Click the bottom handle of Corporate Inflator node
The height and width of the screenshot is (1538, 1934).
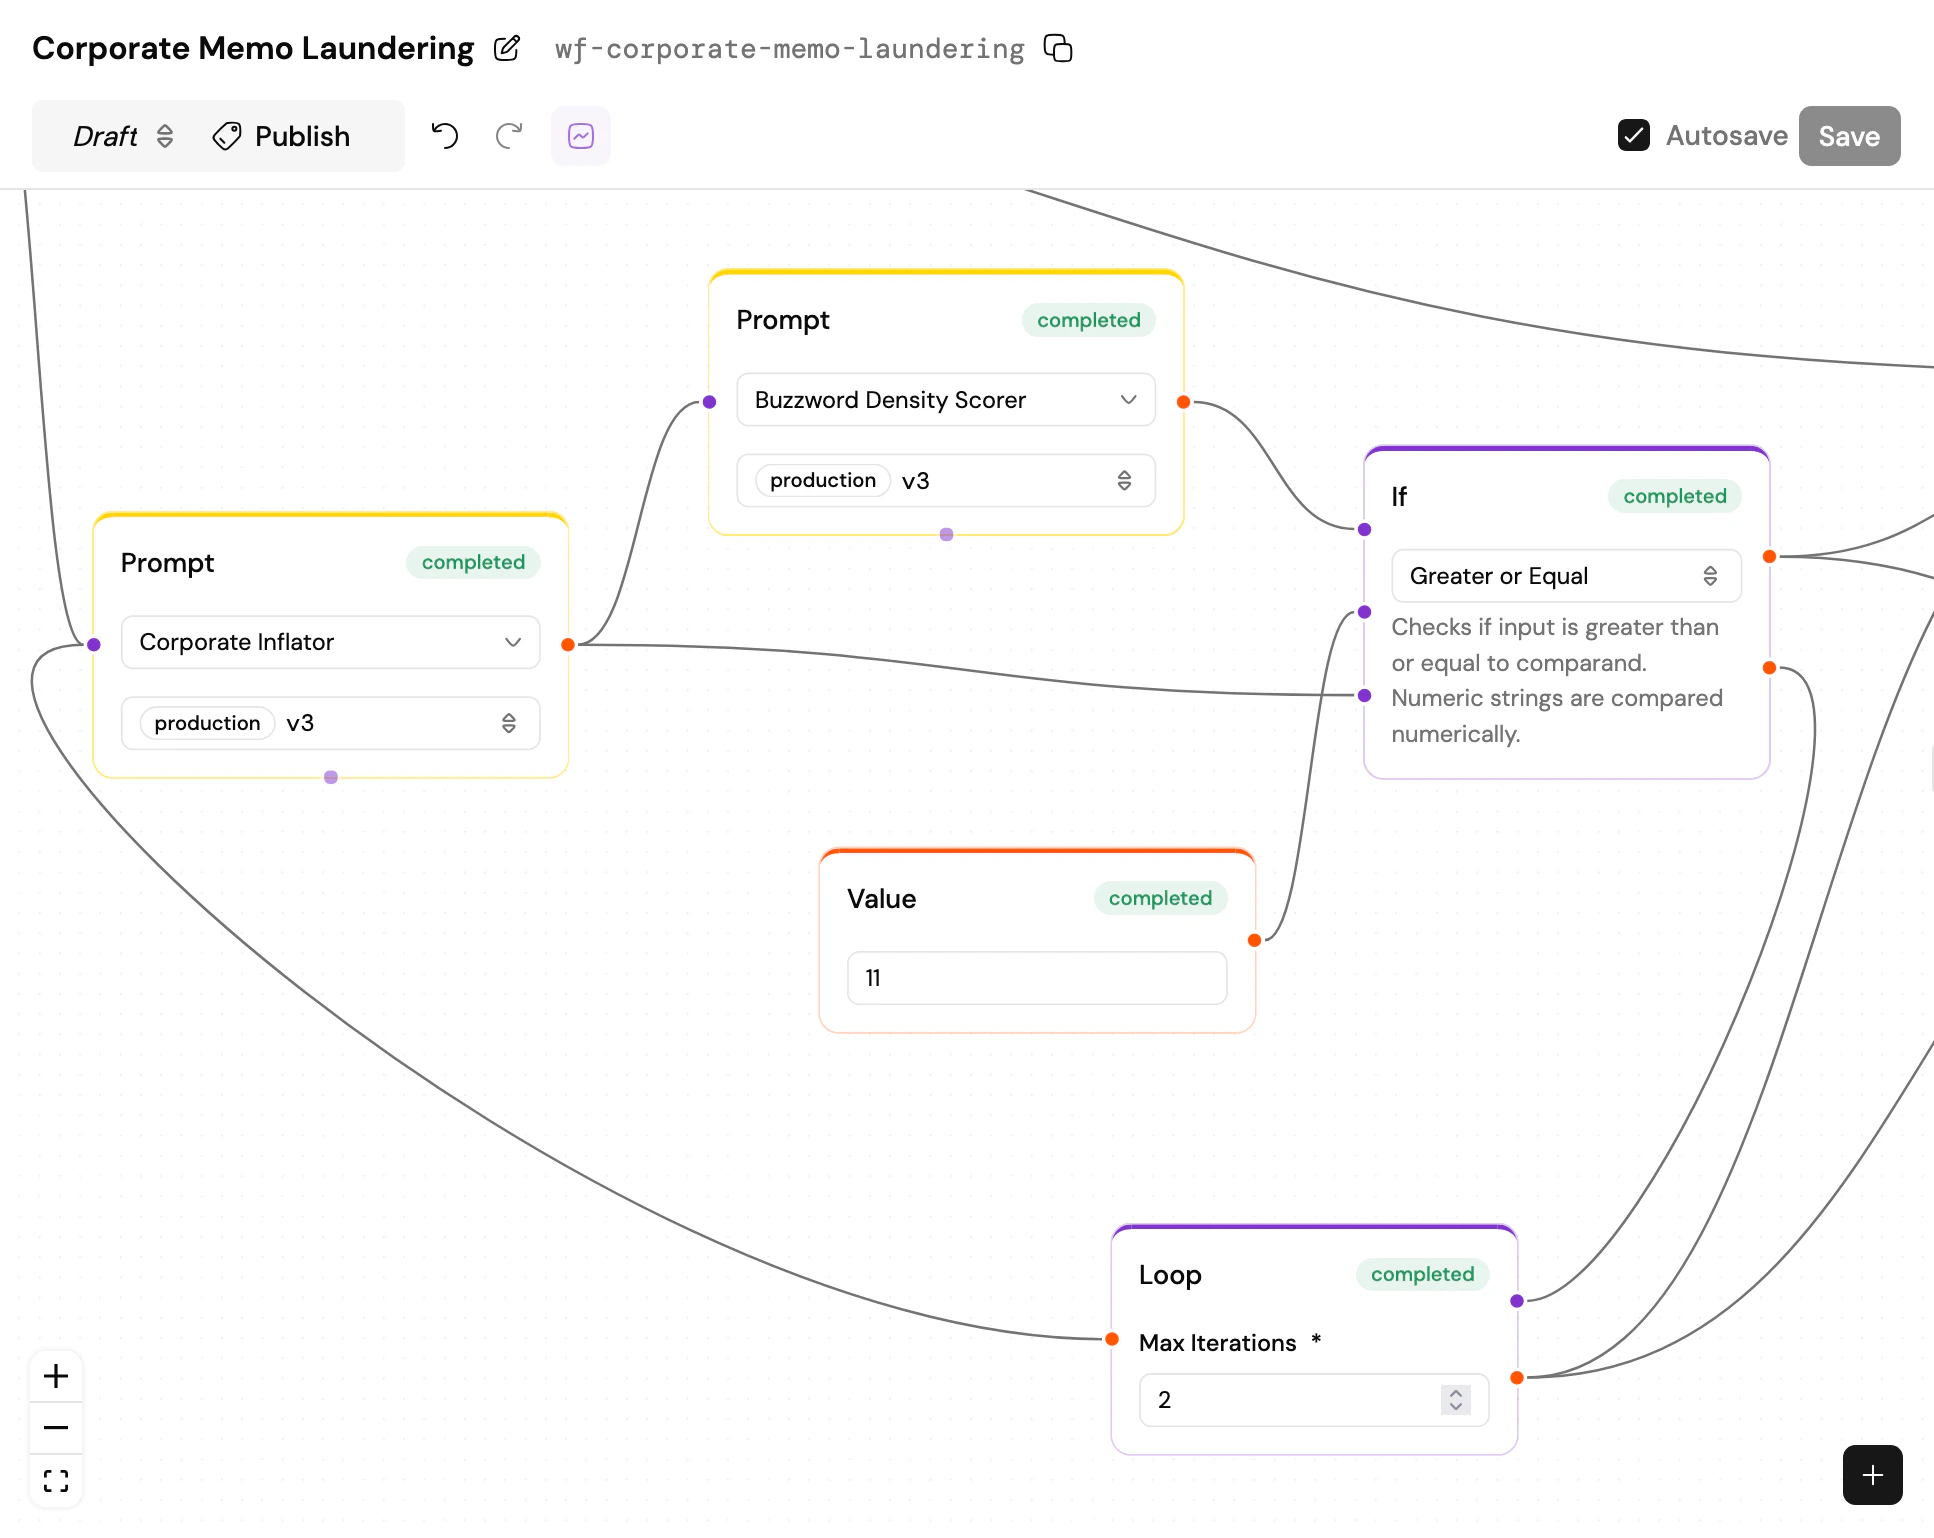coord(331,777)
